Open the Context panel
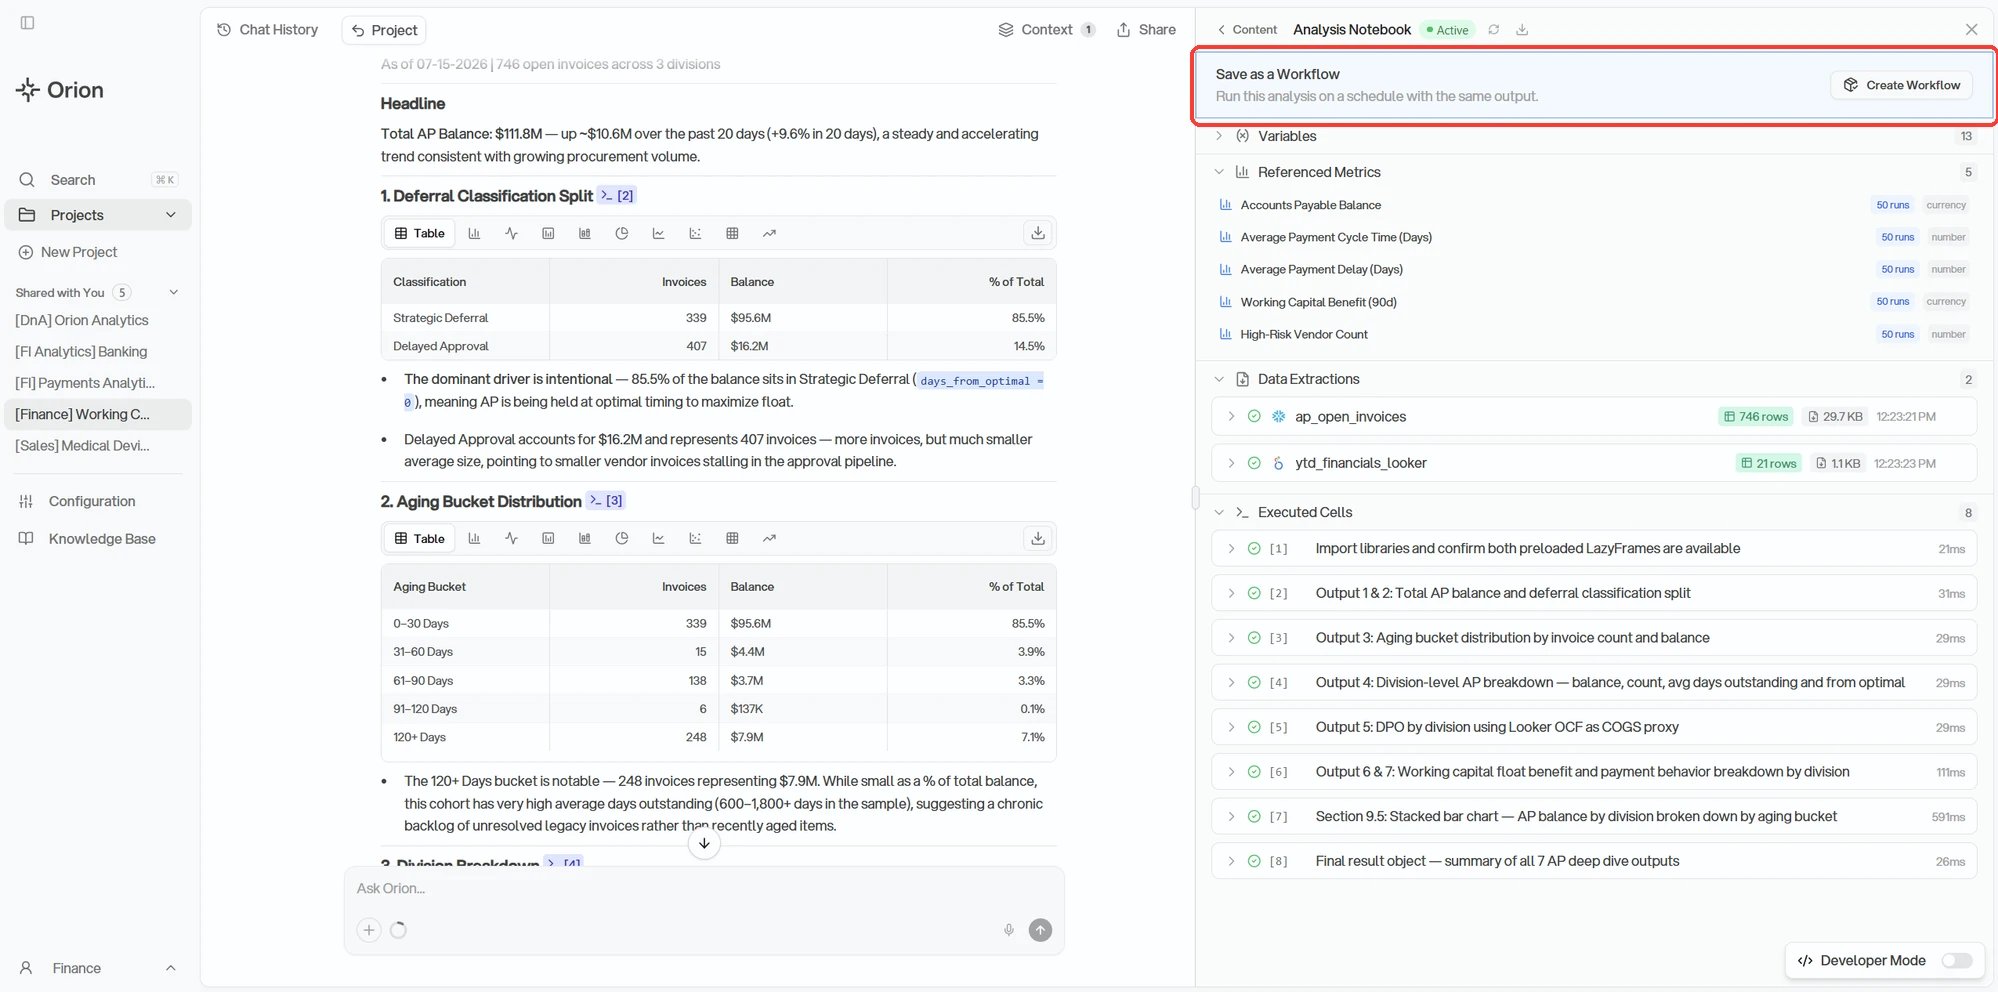 1046,30
